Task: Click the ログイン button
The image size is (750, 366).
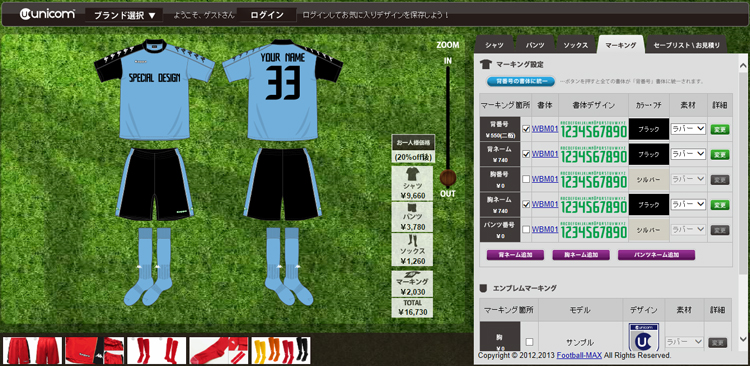Action: [x=267, y=15]
